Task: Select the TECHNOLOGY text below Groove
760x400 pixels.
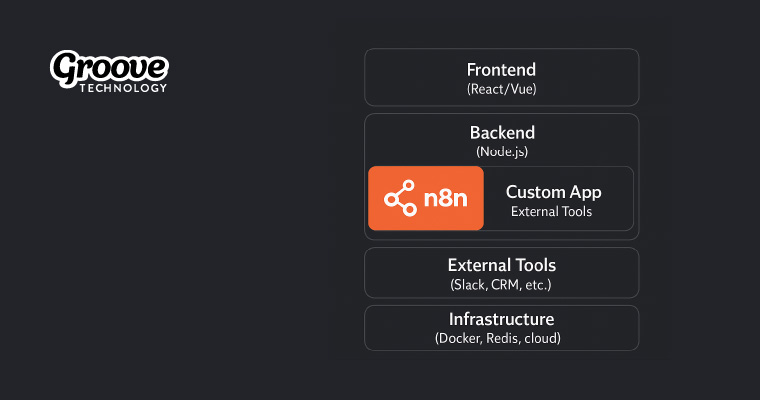Action: tap(122, 88)
